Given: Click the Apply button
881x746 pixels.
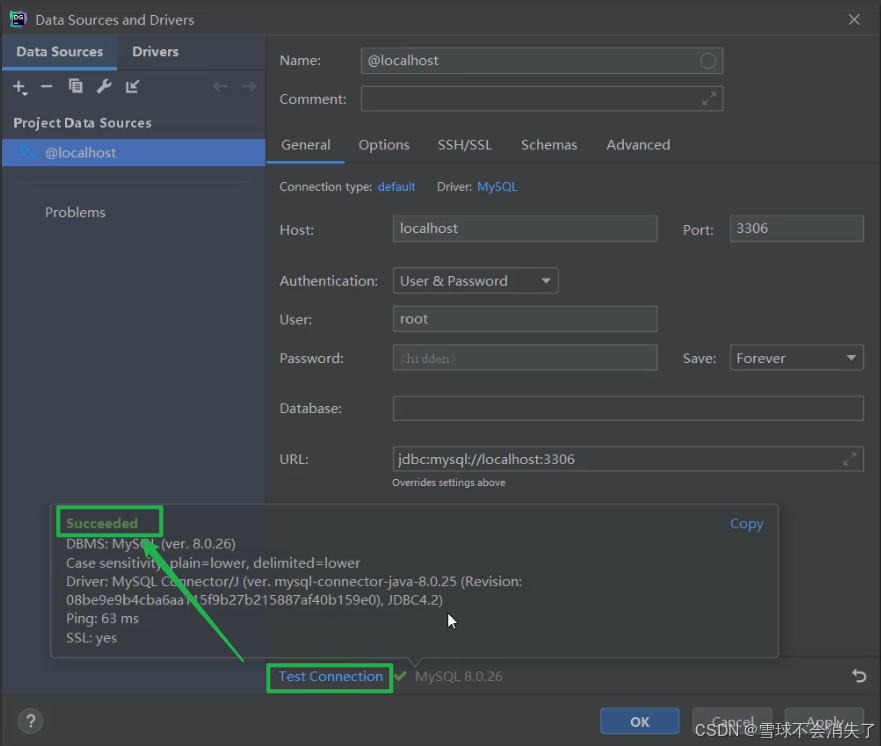Looking at the screenshot, I should click(824, 721).
